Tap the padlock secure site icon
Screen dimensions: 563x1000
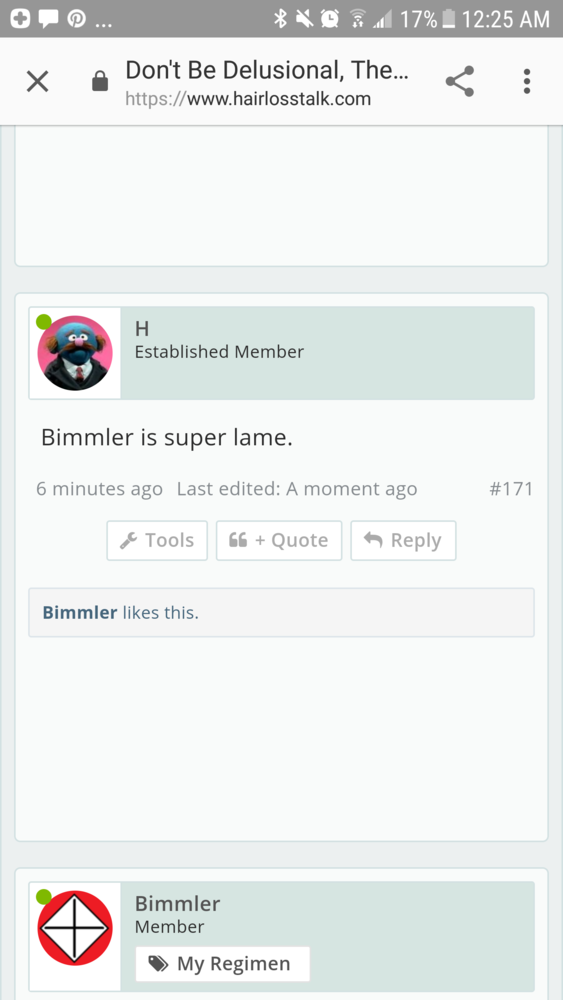tap(100, 81)
